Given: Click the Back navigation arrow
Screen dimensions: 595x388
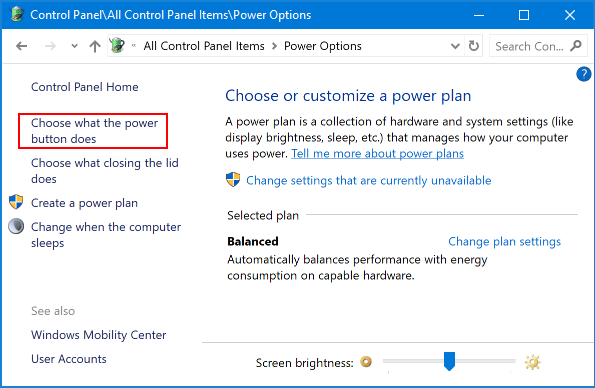Looking at the screenshot, I should coord(21,46).
